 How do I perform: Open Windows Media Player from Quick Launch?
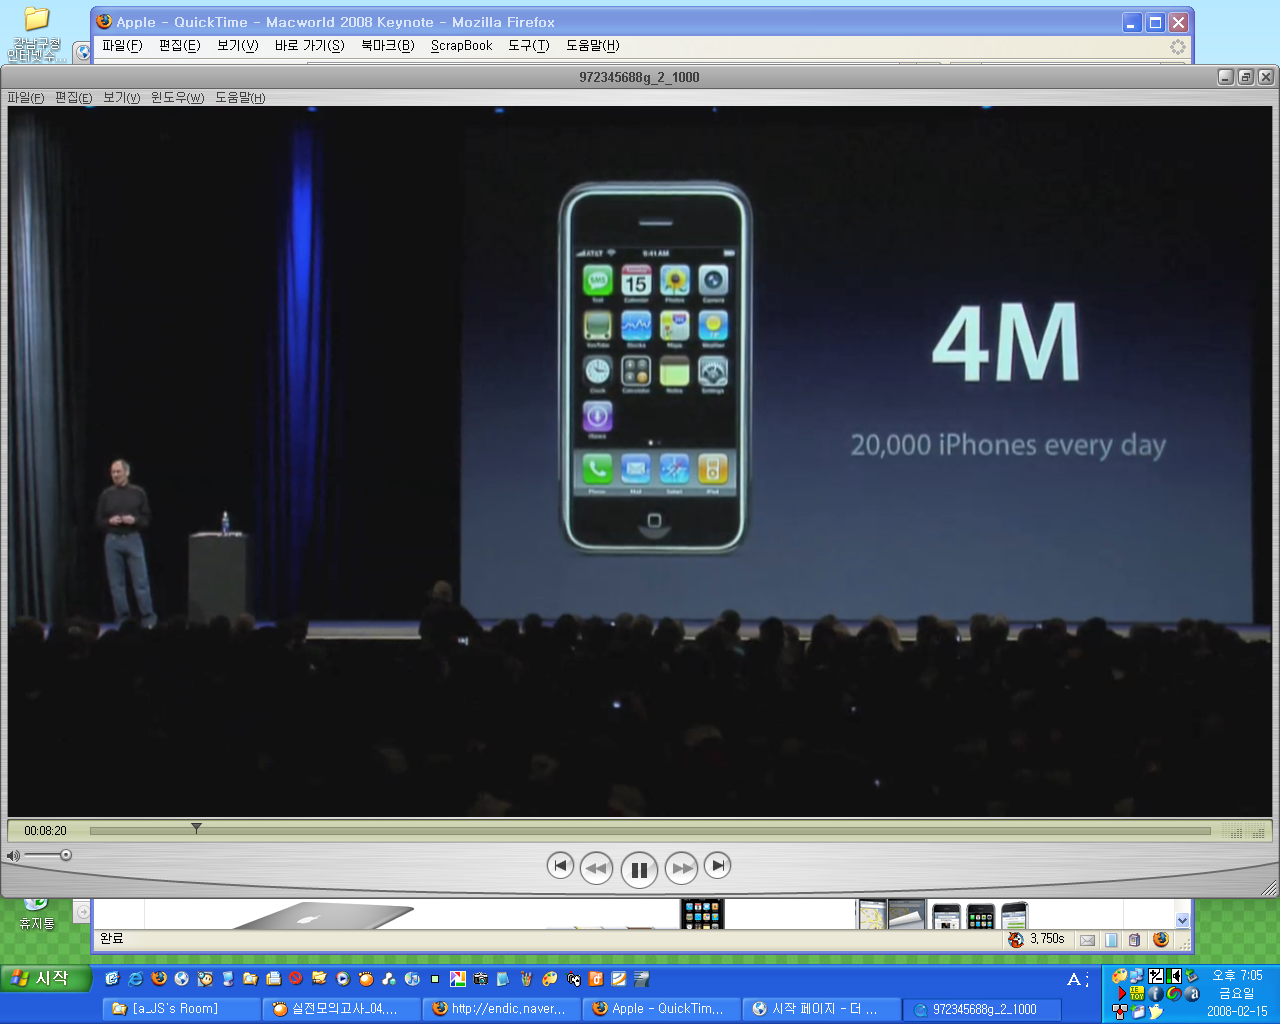point(343,979)
